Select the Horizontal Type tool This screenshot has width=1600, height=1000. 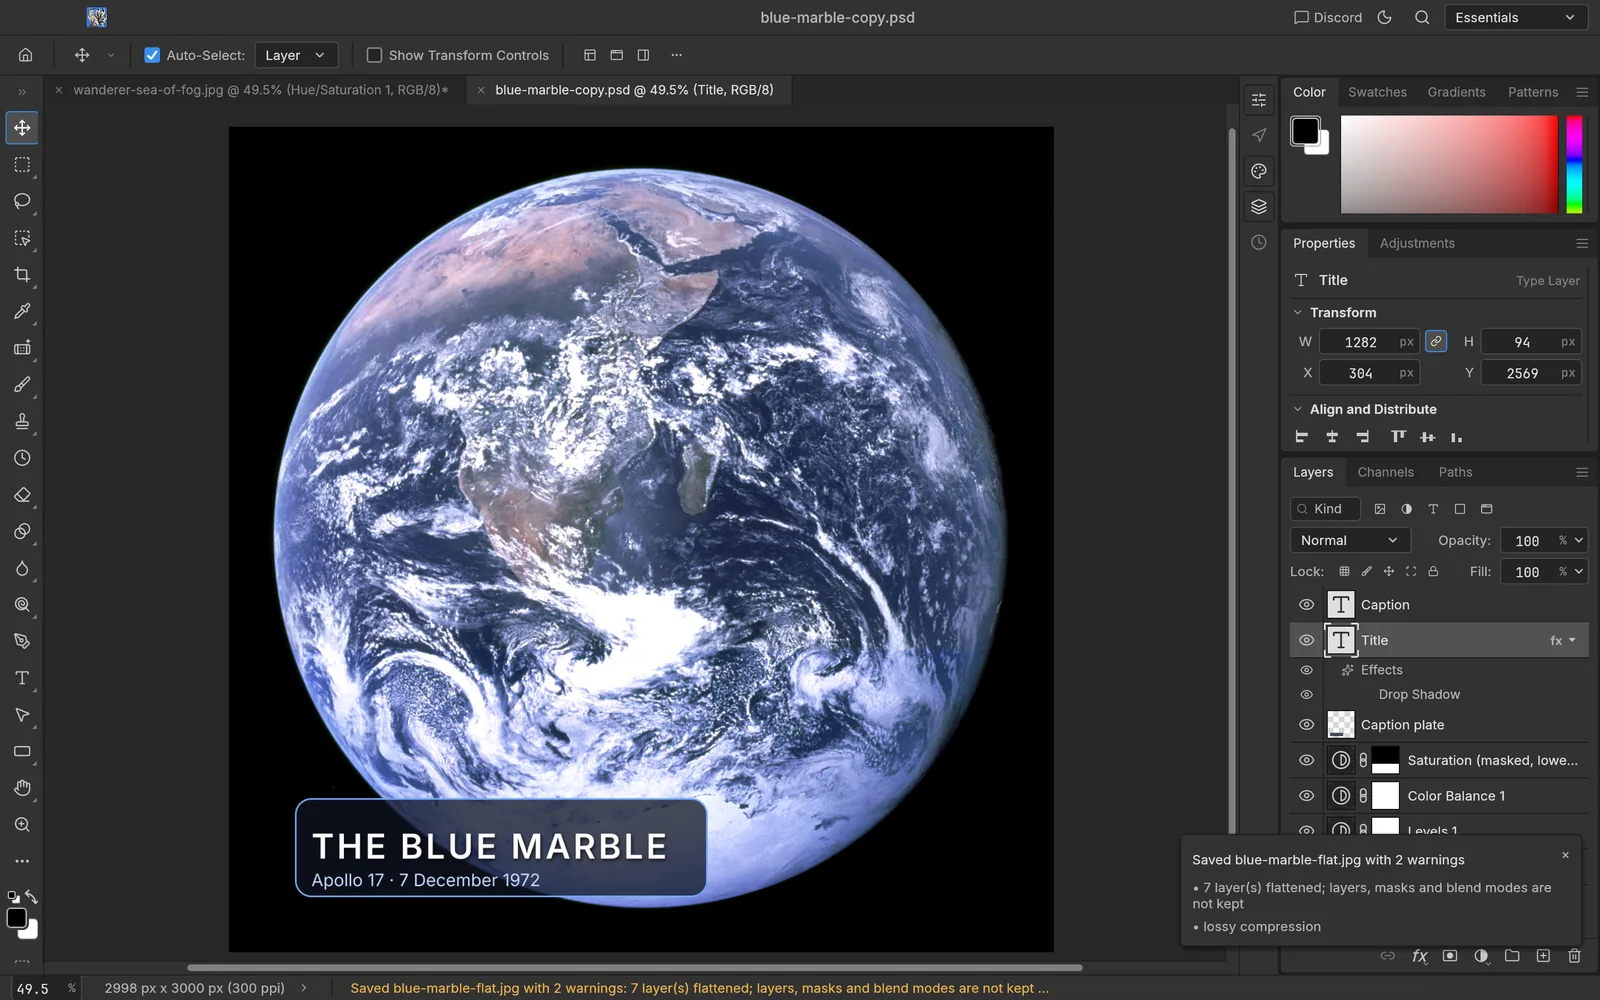[x=22, y=678]
